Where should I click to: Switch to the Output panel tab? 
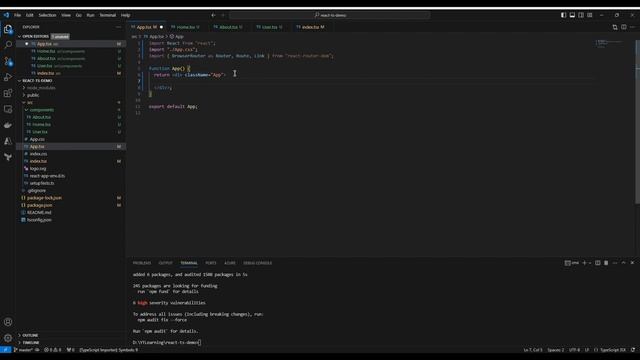pos(165,263)
